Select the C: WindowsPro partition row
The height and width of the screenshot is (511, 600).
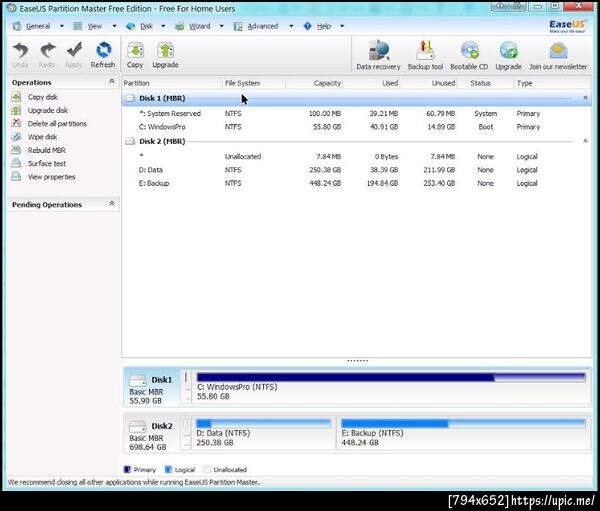coord(357,127)
